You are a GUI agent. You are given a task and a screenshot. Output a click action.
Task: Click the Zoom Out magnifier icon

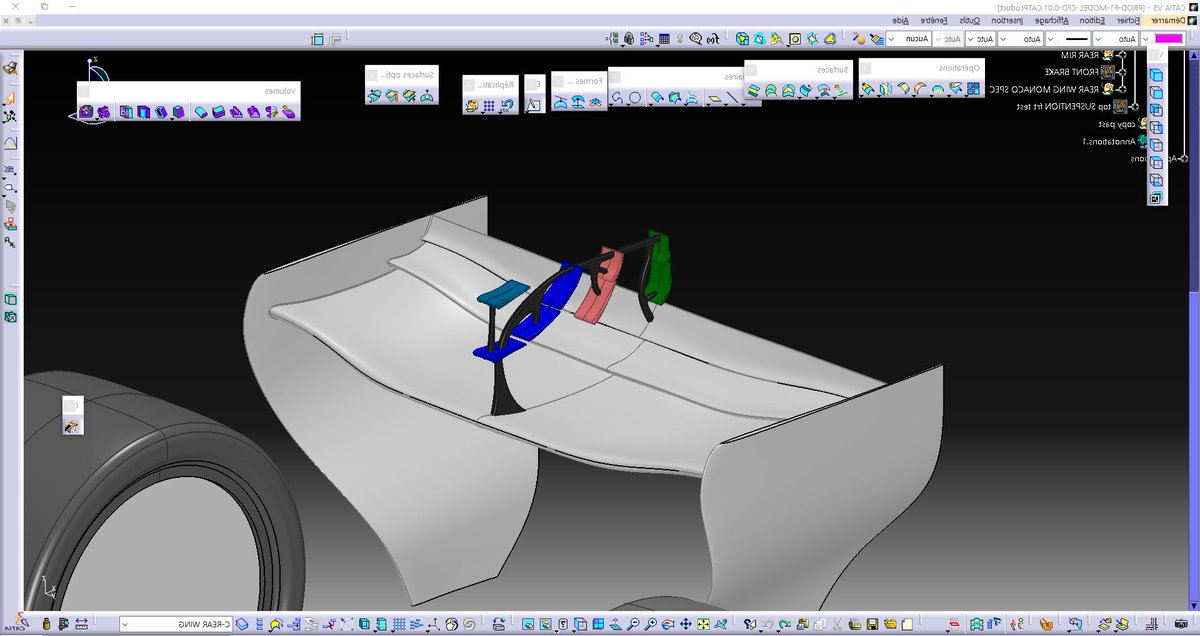pos(633,623)
